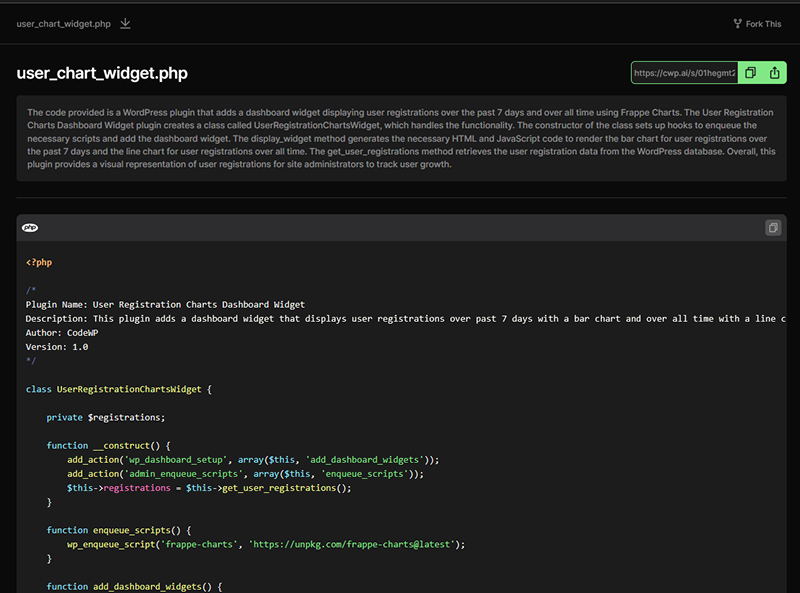Click the fork icon beside Fork This
This screenshot has width=800, height=593.
coord(737,23)
